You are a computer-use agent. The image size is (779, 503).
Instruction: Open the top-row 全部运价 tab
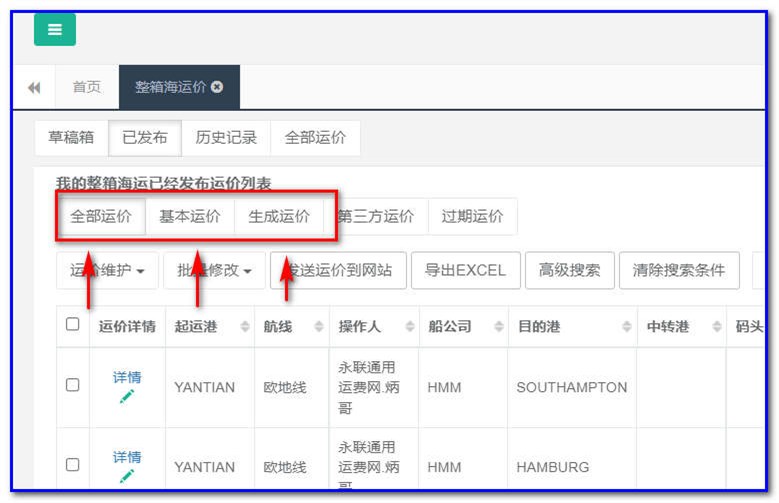[315, 137]
